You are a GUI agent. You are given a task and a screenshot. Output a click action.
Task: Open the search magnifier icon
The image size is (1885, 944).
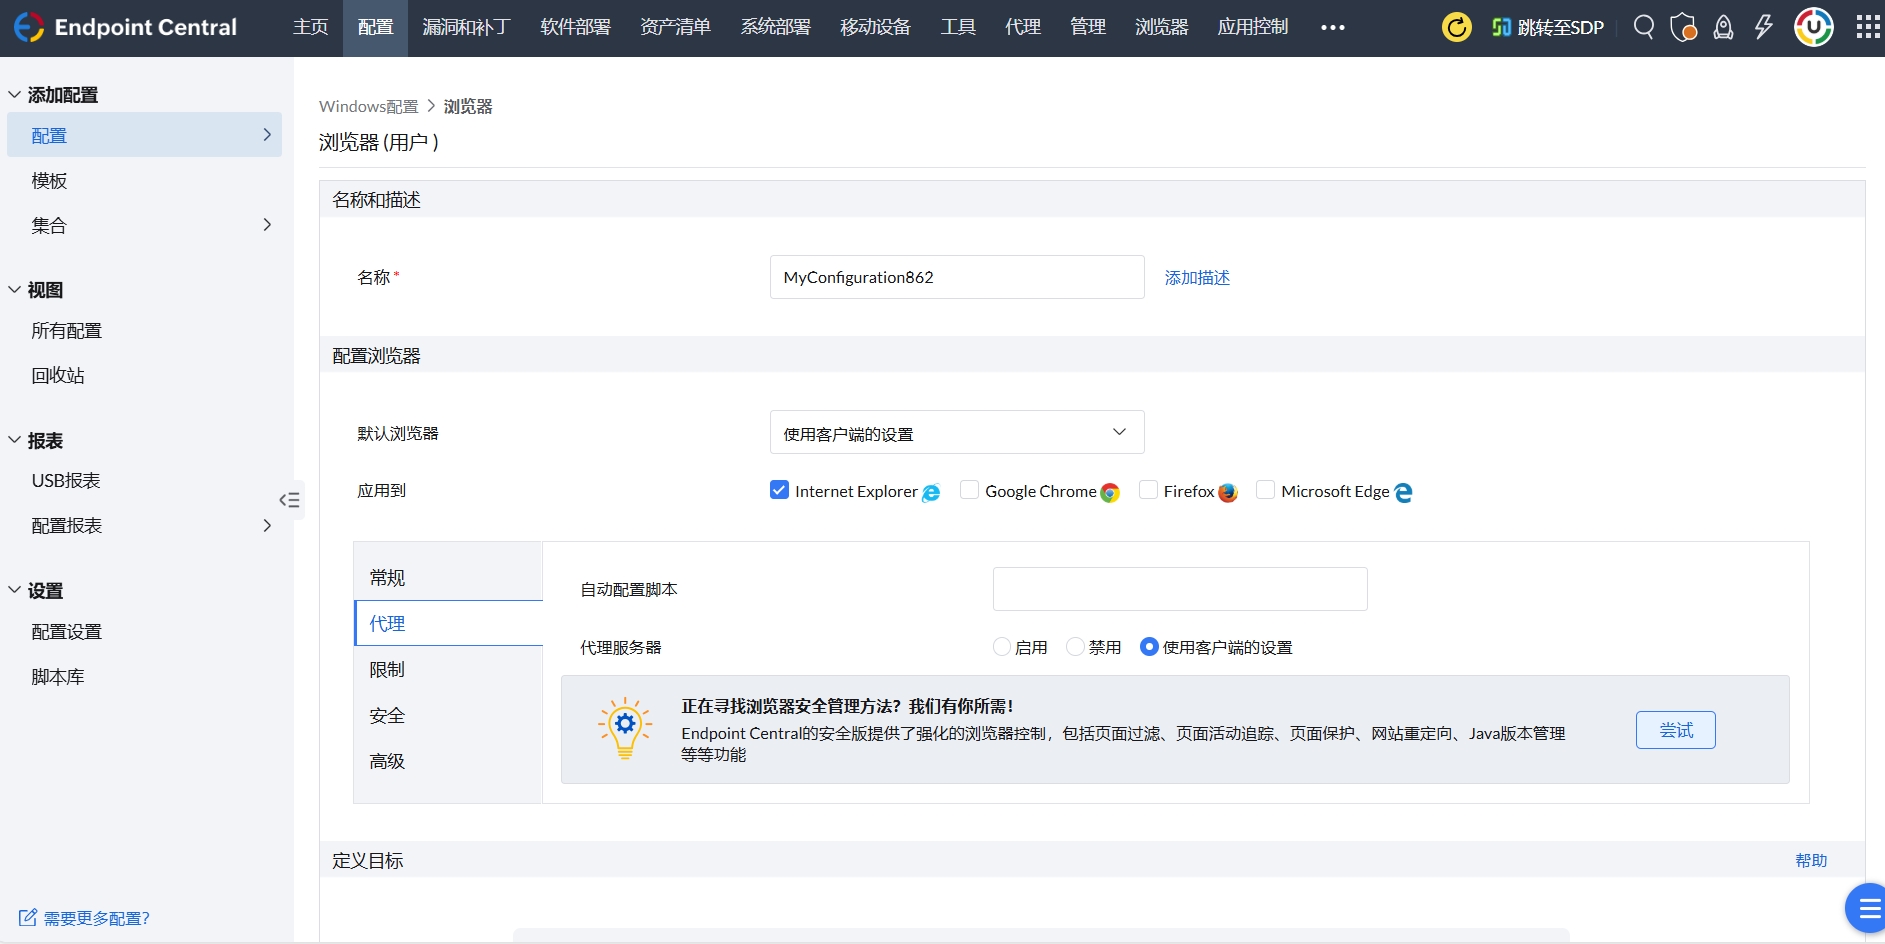[1643, 27]
